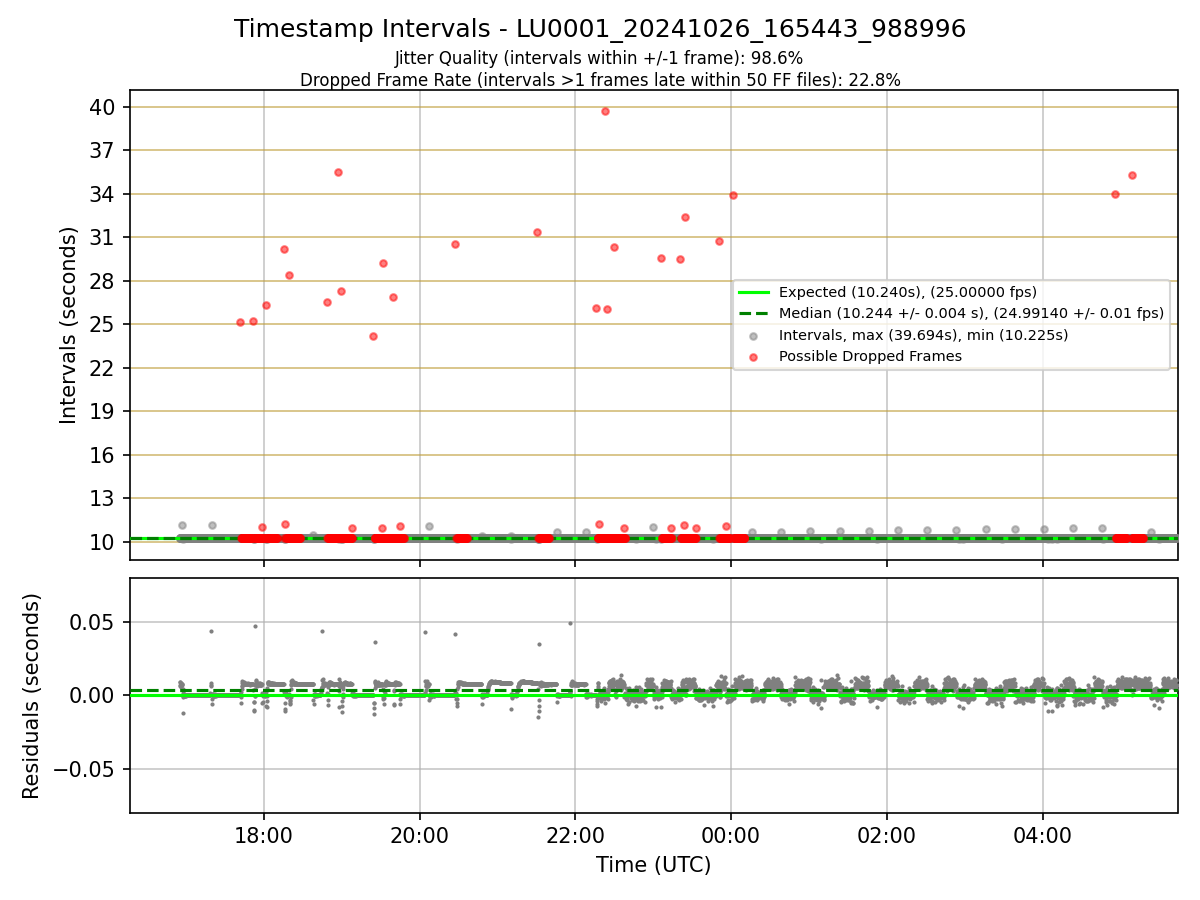Click the red marker beside 'Possible Dropped Frames' legend
This screenshot has height=900, width=1200.
(x=753, y=357)
